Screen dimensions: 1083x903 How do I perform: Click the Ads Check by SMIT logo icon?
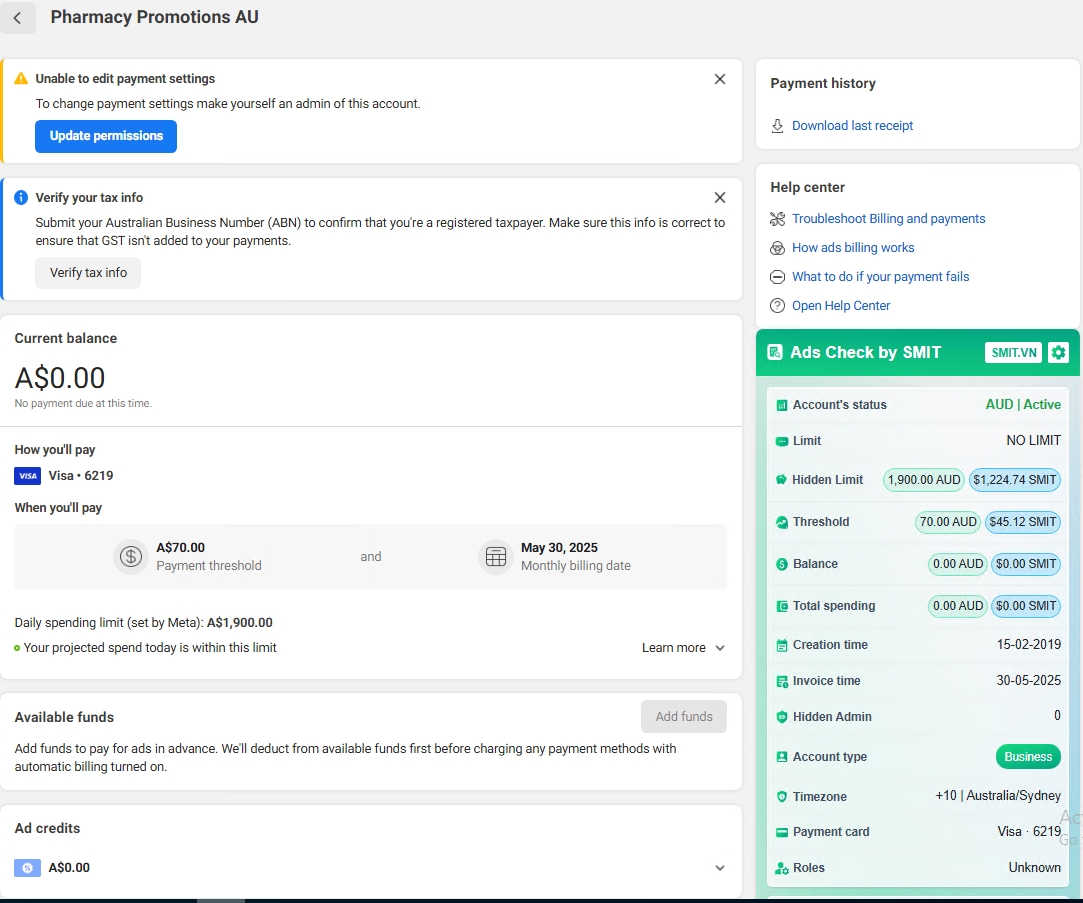(775, 352)
